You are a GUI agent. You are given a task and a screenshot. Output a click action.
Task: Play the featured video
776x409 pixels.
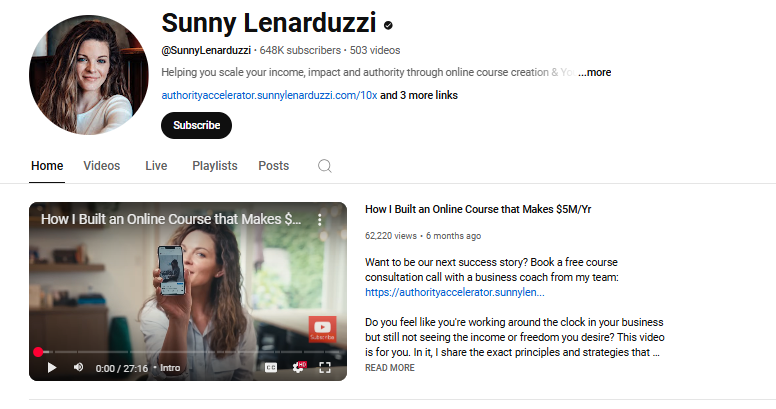51,367
